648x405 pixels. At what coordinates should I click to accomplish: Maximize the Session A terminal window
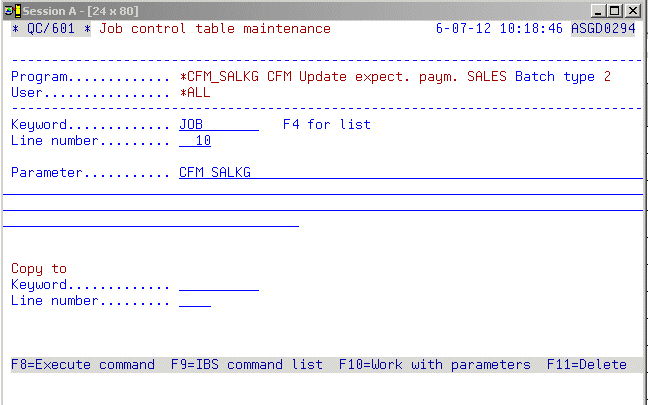[616, 9]
